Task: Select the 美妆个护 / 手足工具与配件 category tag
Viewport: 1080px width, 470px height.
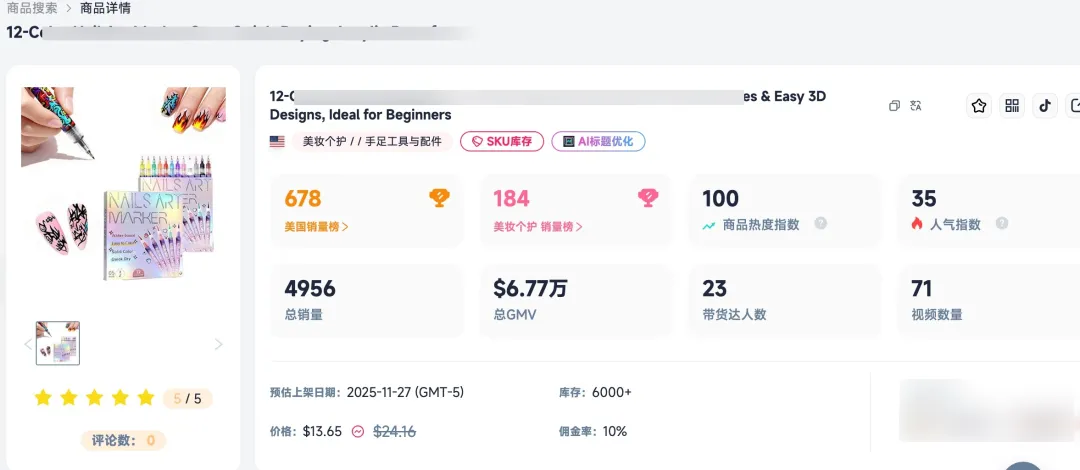Action: tap(372, 142)
